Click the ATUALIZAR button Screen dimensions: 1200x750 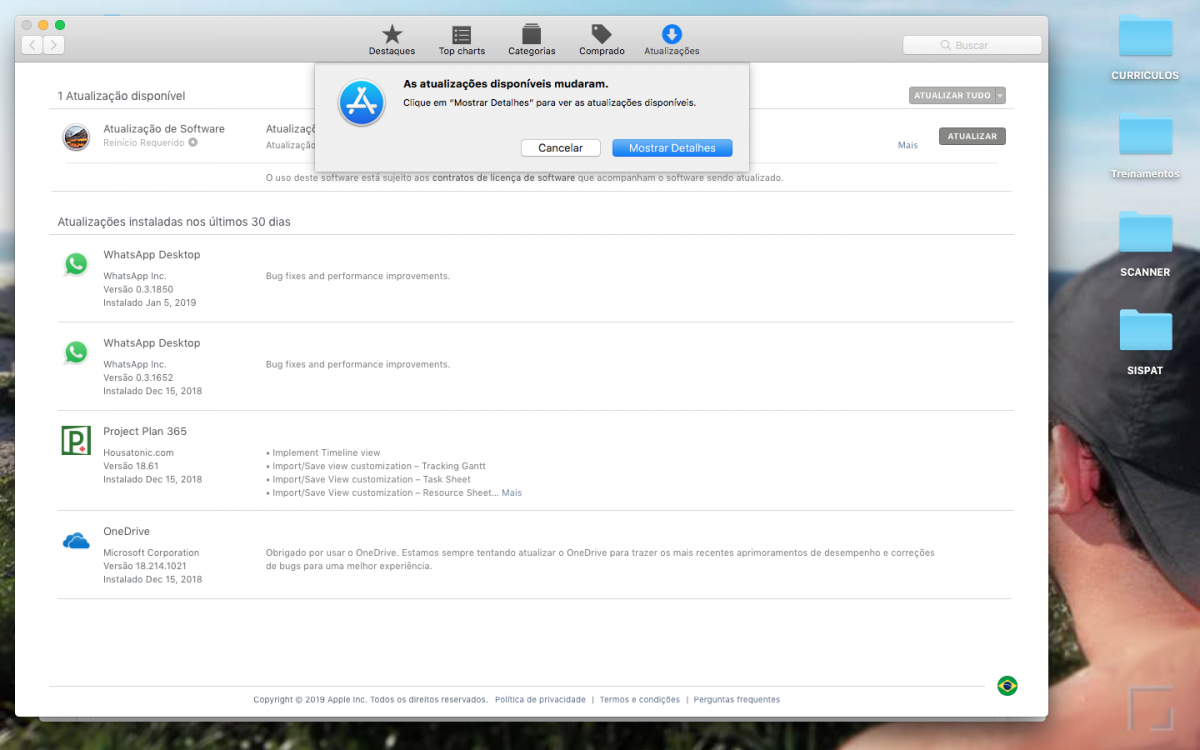[972, 137]
